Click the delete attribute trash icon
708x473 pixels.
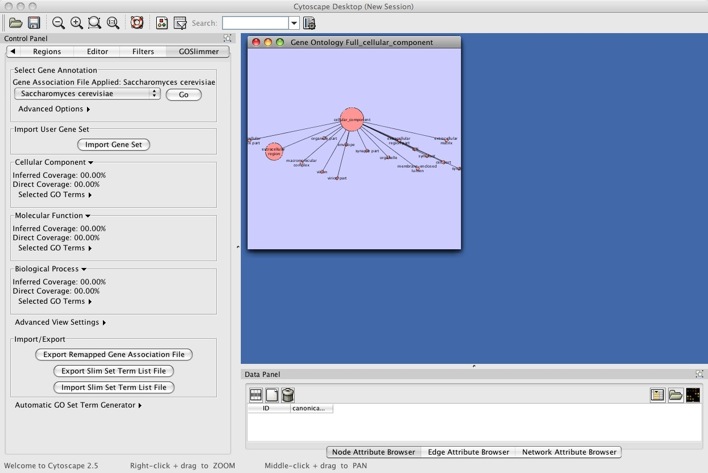(288, 395)
